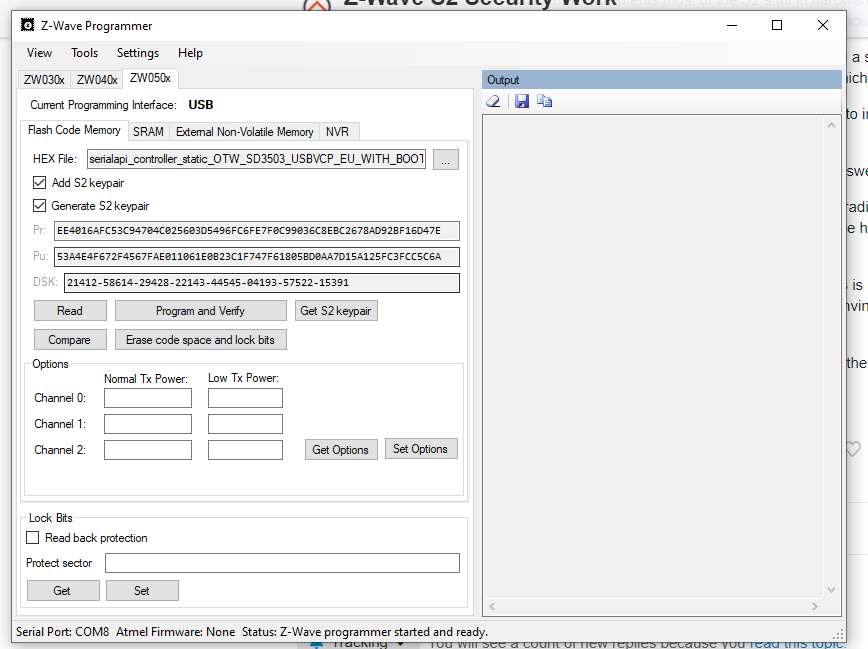
Task: Open the Settings menu
Action: click(x=138, y=53)
